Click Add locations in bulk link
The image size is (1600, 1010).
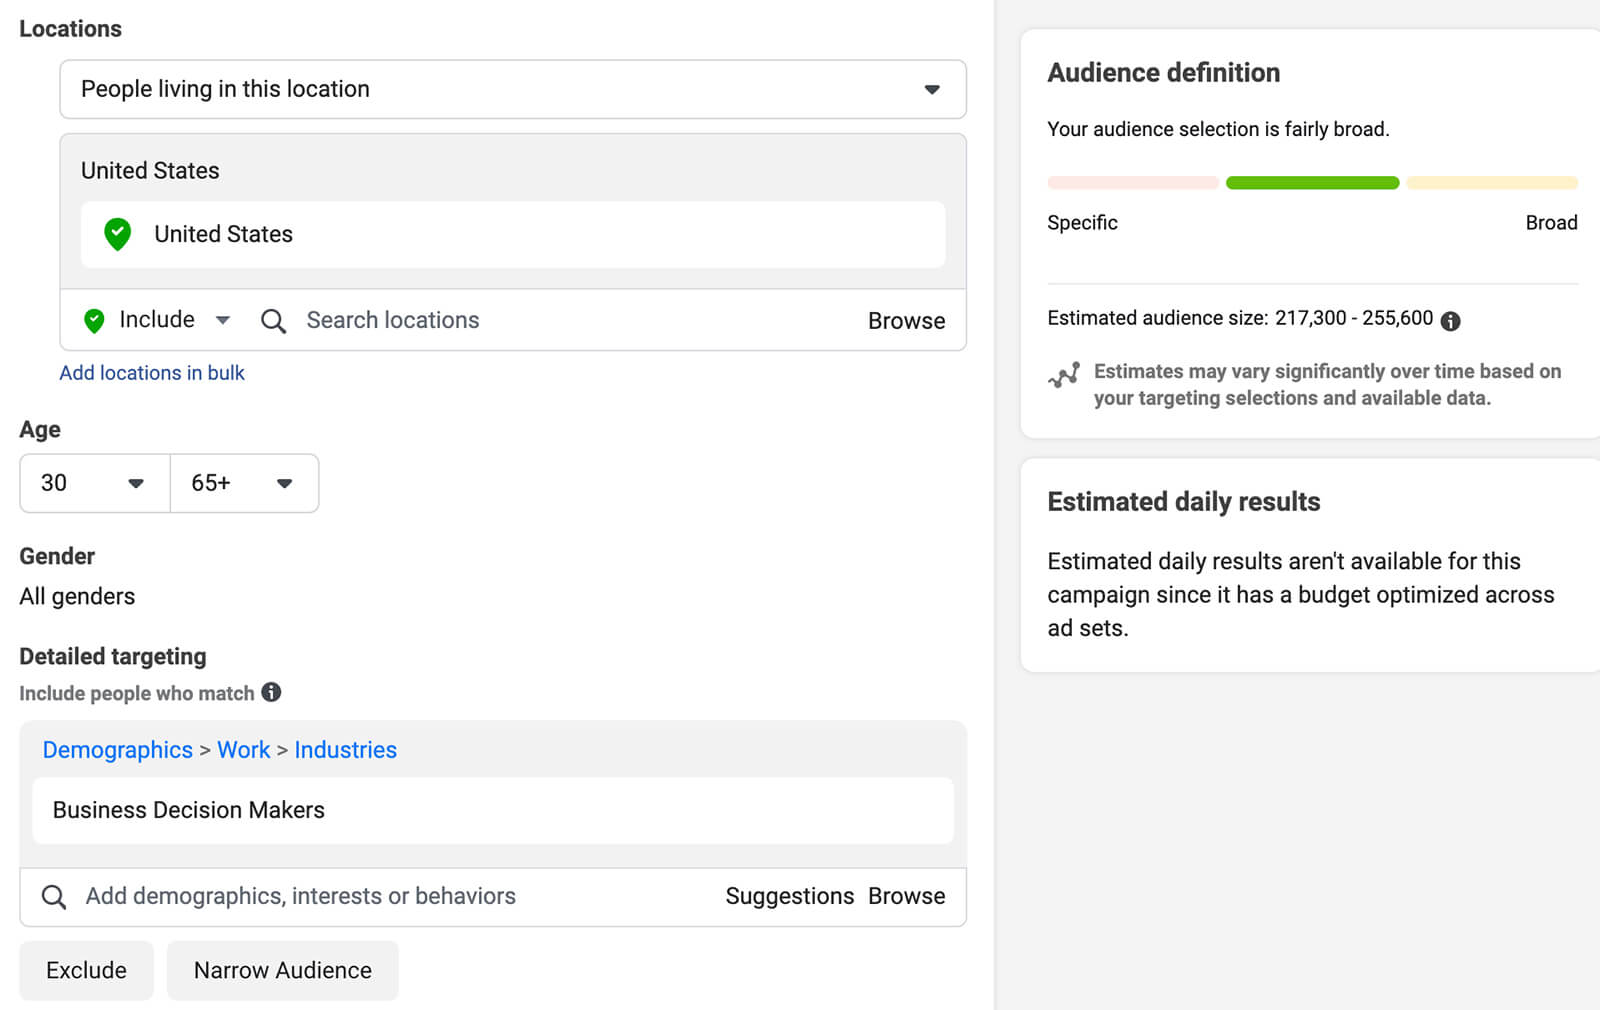coord(152,373)
